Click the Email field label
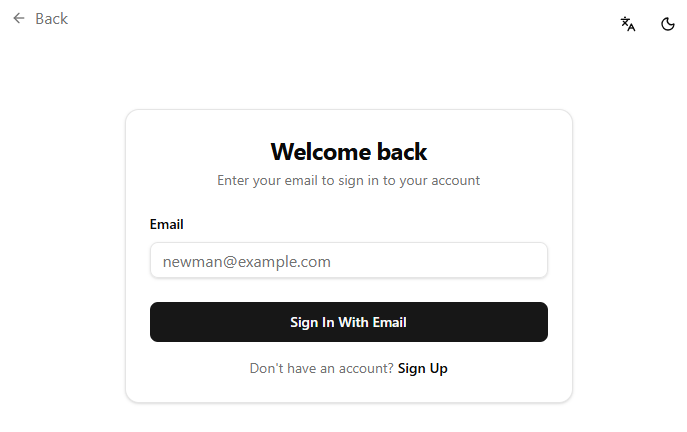 click(x=167, y=225)
